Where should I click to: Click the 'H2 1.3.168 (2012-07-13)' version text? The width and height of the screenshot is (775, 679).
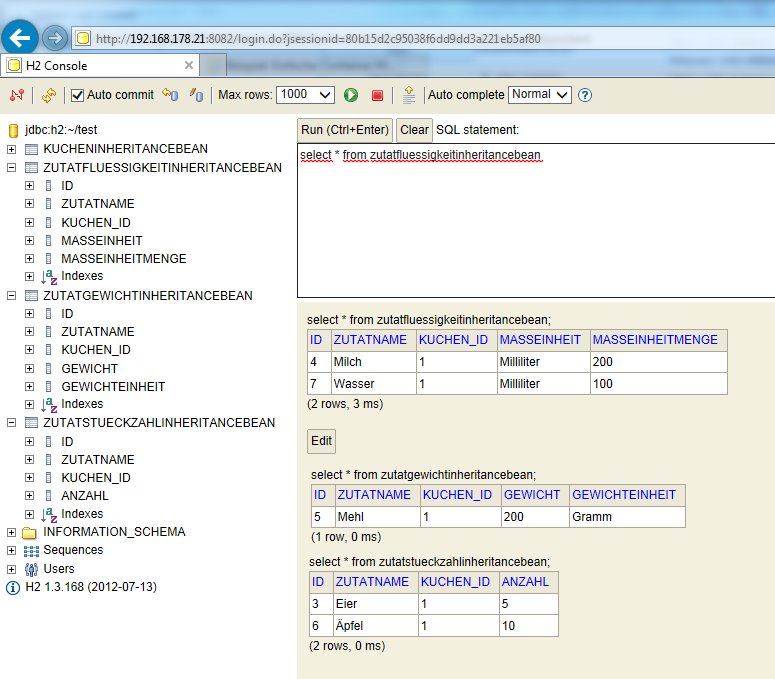pyautogui.click(x=91, y=587)
